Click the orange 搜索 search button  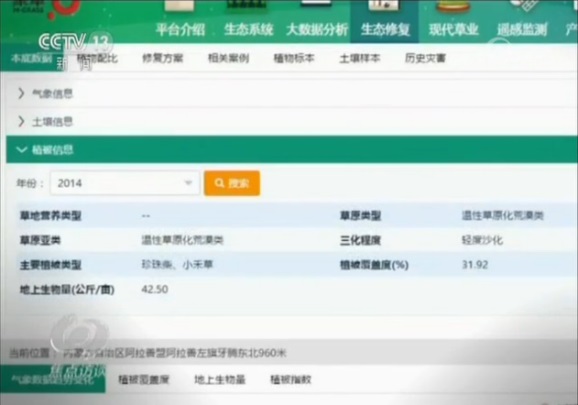tap(232, 183)
